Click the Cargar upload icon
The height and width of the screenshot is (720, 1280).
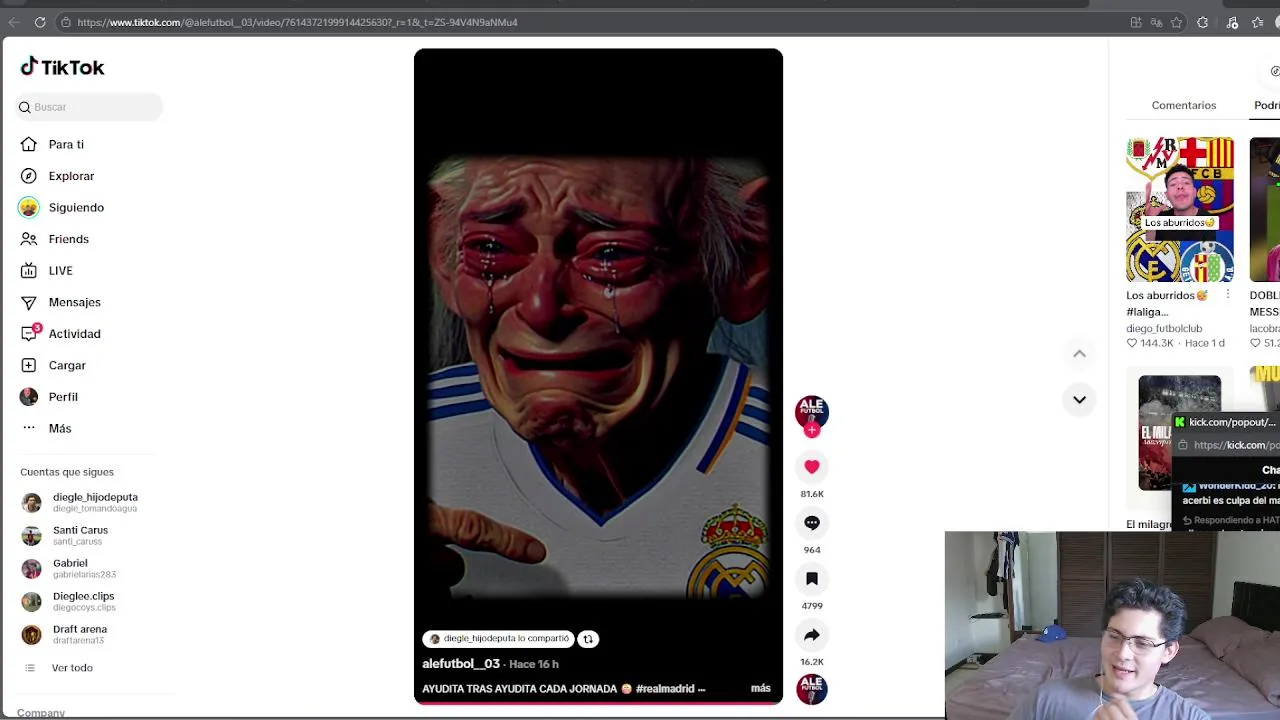[29, 365]
